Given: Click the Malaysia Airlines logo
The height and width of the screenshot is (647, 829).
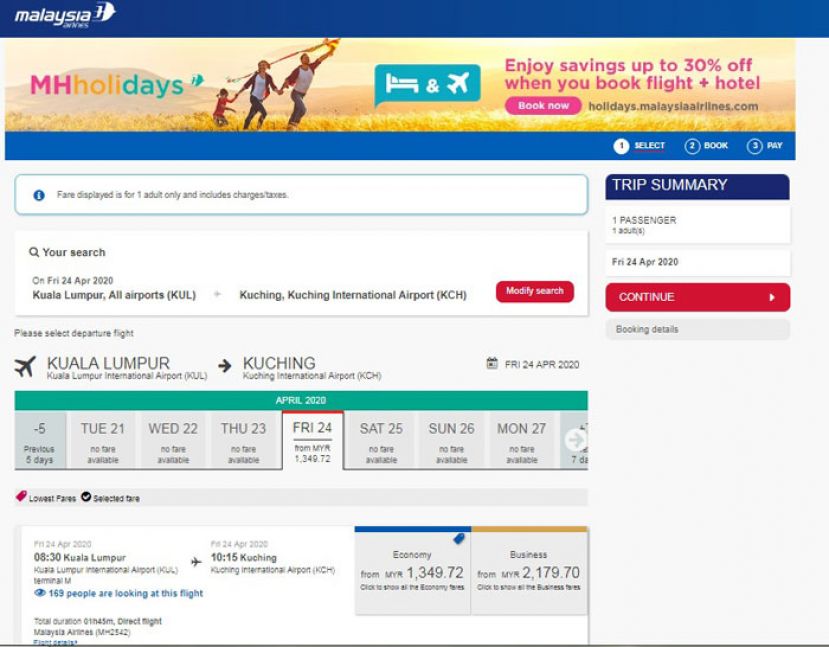Looking at the screenshot, I should point(65,14).
